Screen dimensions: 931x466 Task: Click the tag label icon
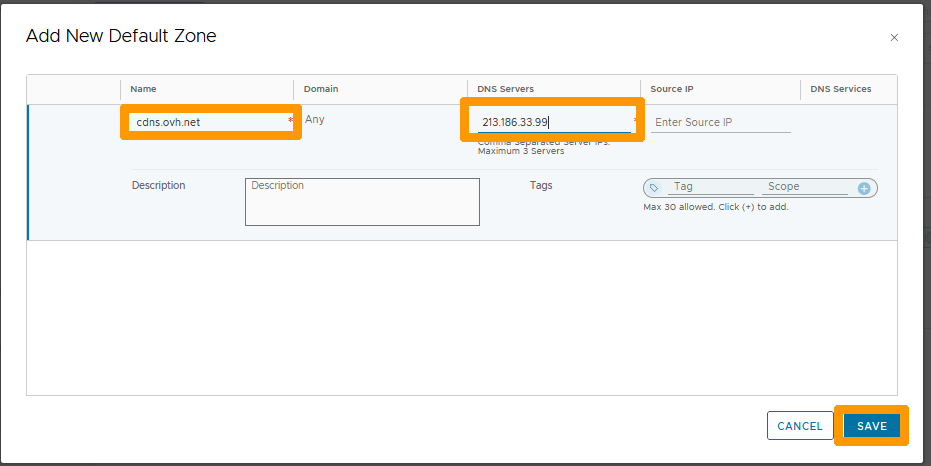tap(654, 188)
